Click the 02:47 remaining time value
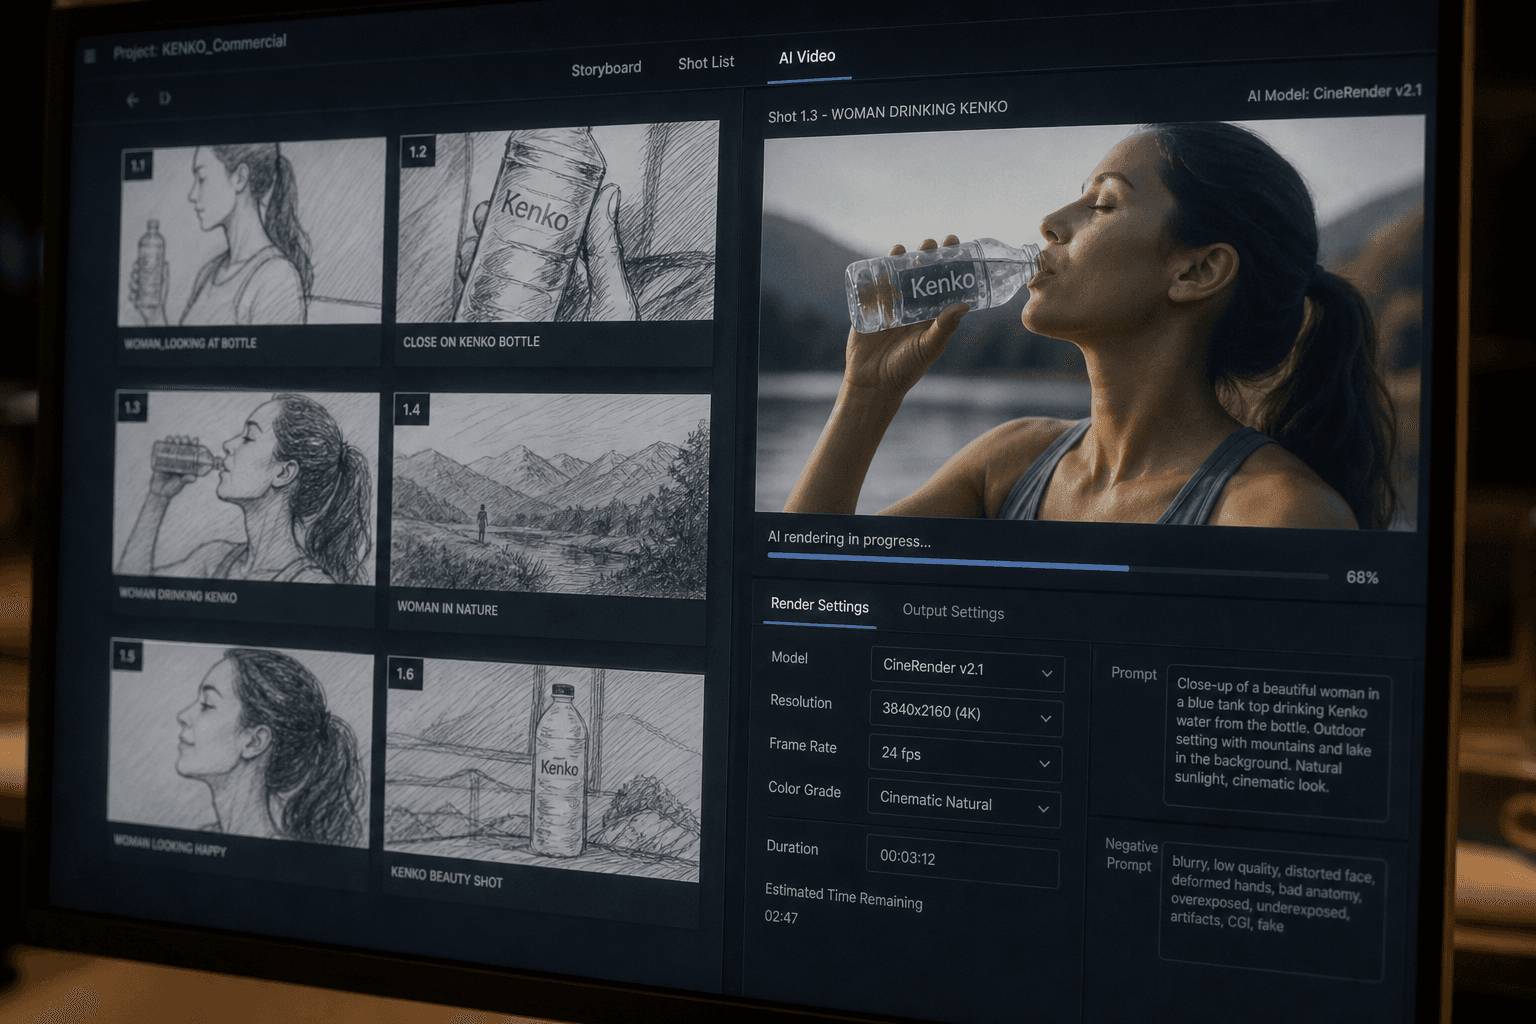This screenshot has width=1536, height=1024. [781, 917]
